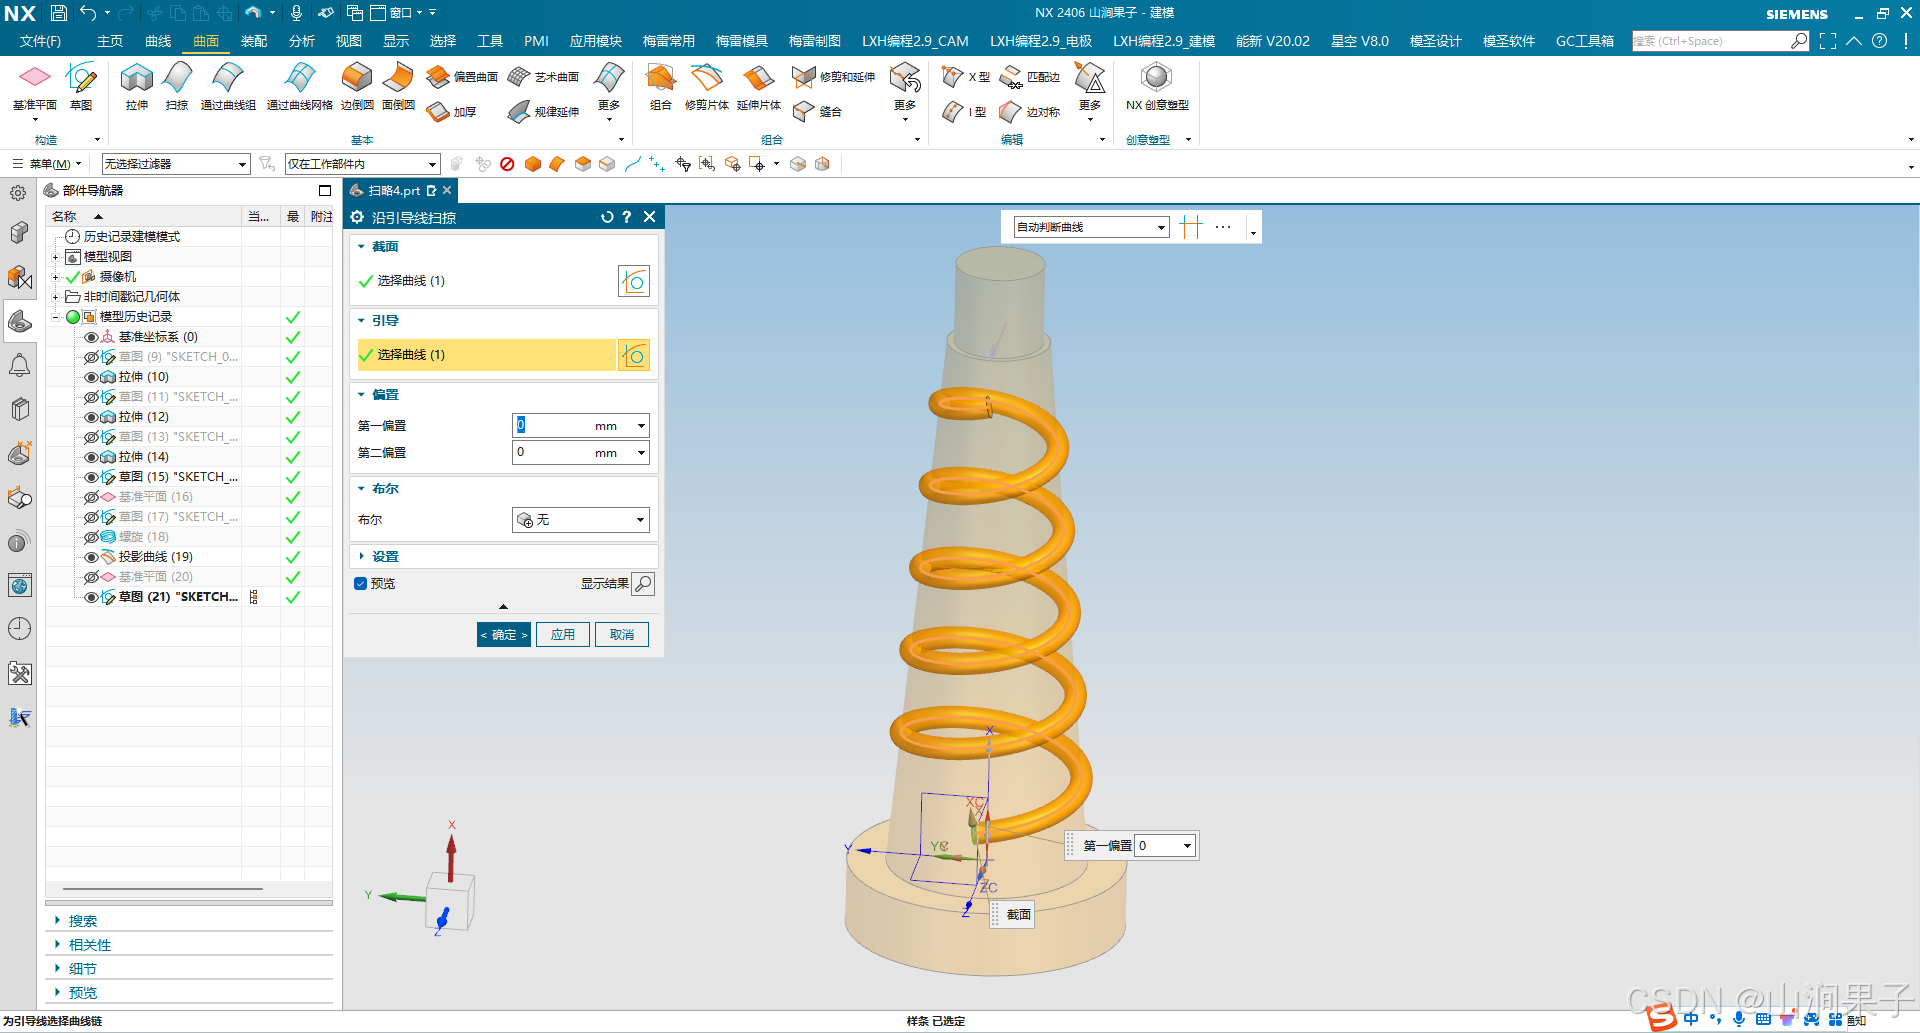
Task: Switch to the 装配 tab
Action: tap(254, 41)
